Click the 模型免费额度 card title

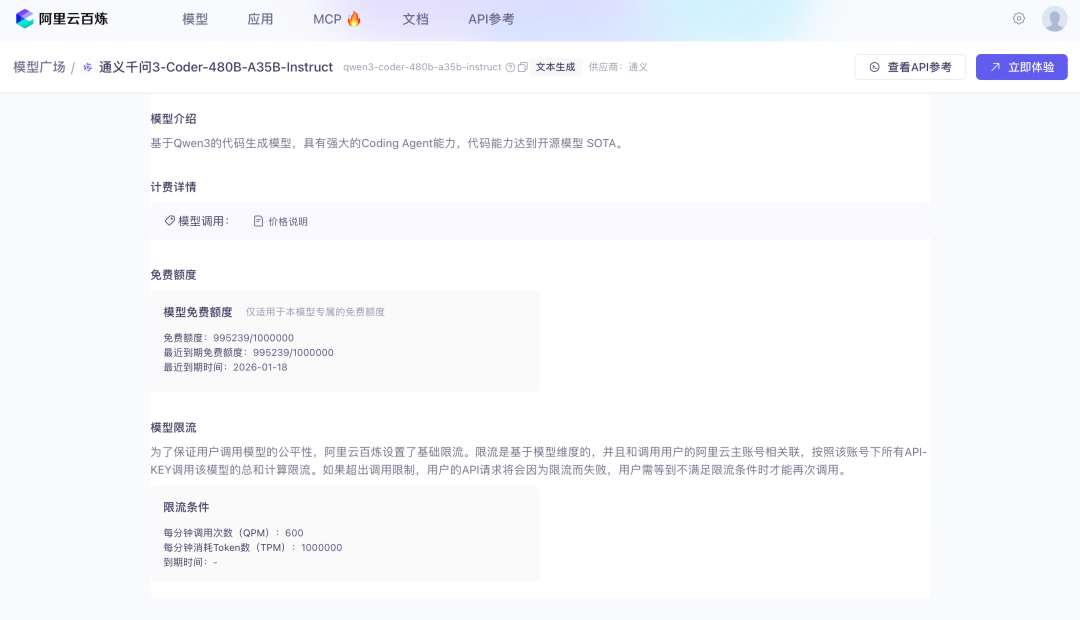(x=198, y=312)
